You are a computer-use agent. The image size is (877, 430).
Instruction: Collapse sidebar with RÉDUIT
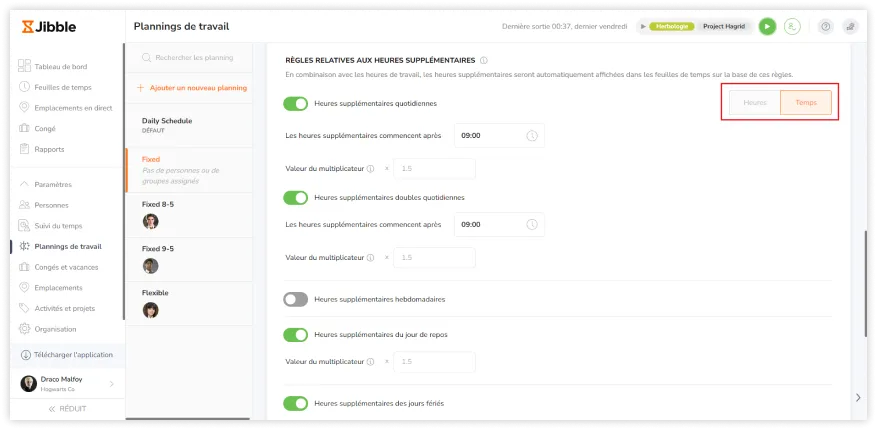pyautogui.click(x=67, y=409)
